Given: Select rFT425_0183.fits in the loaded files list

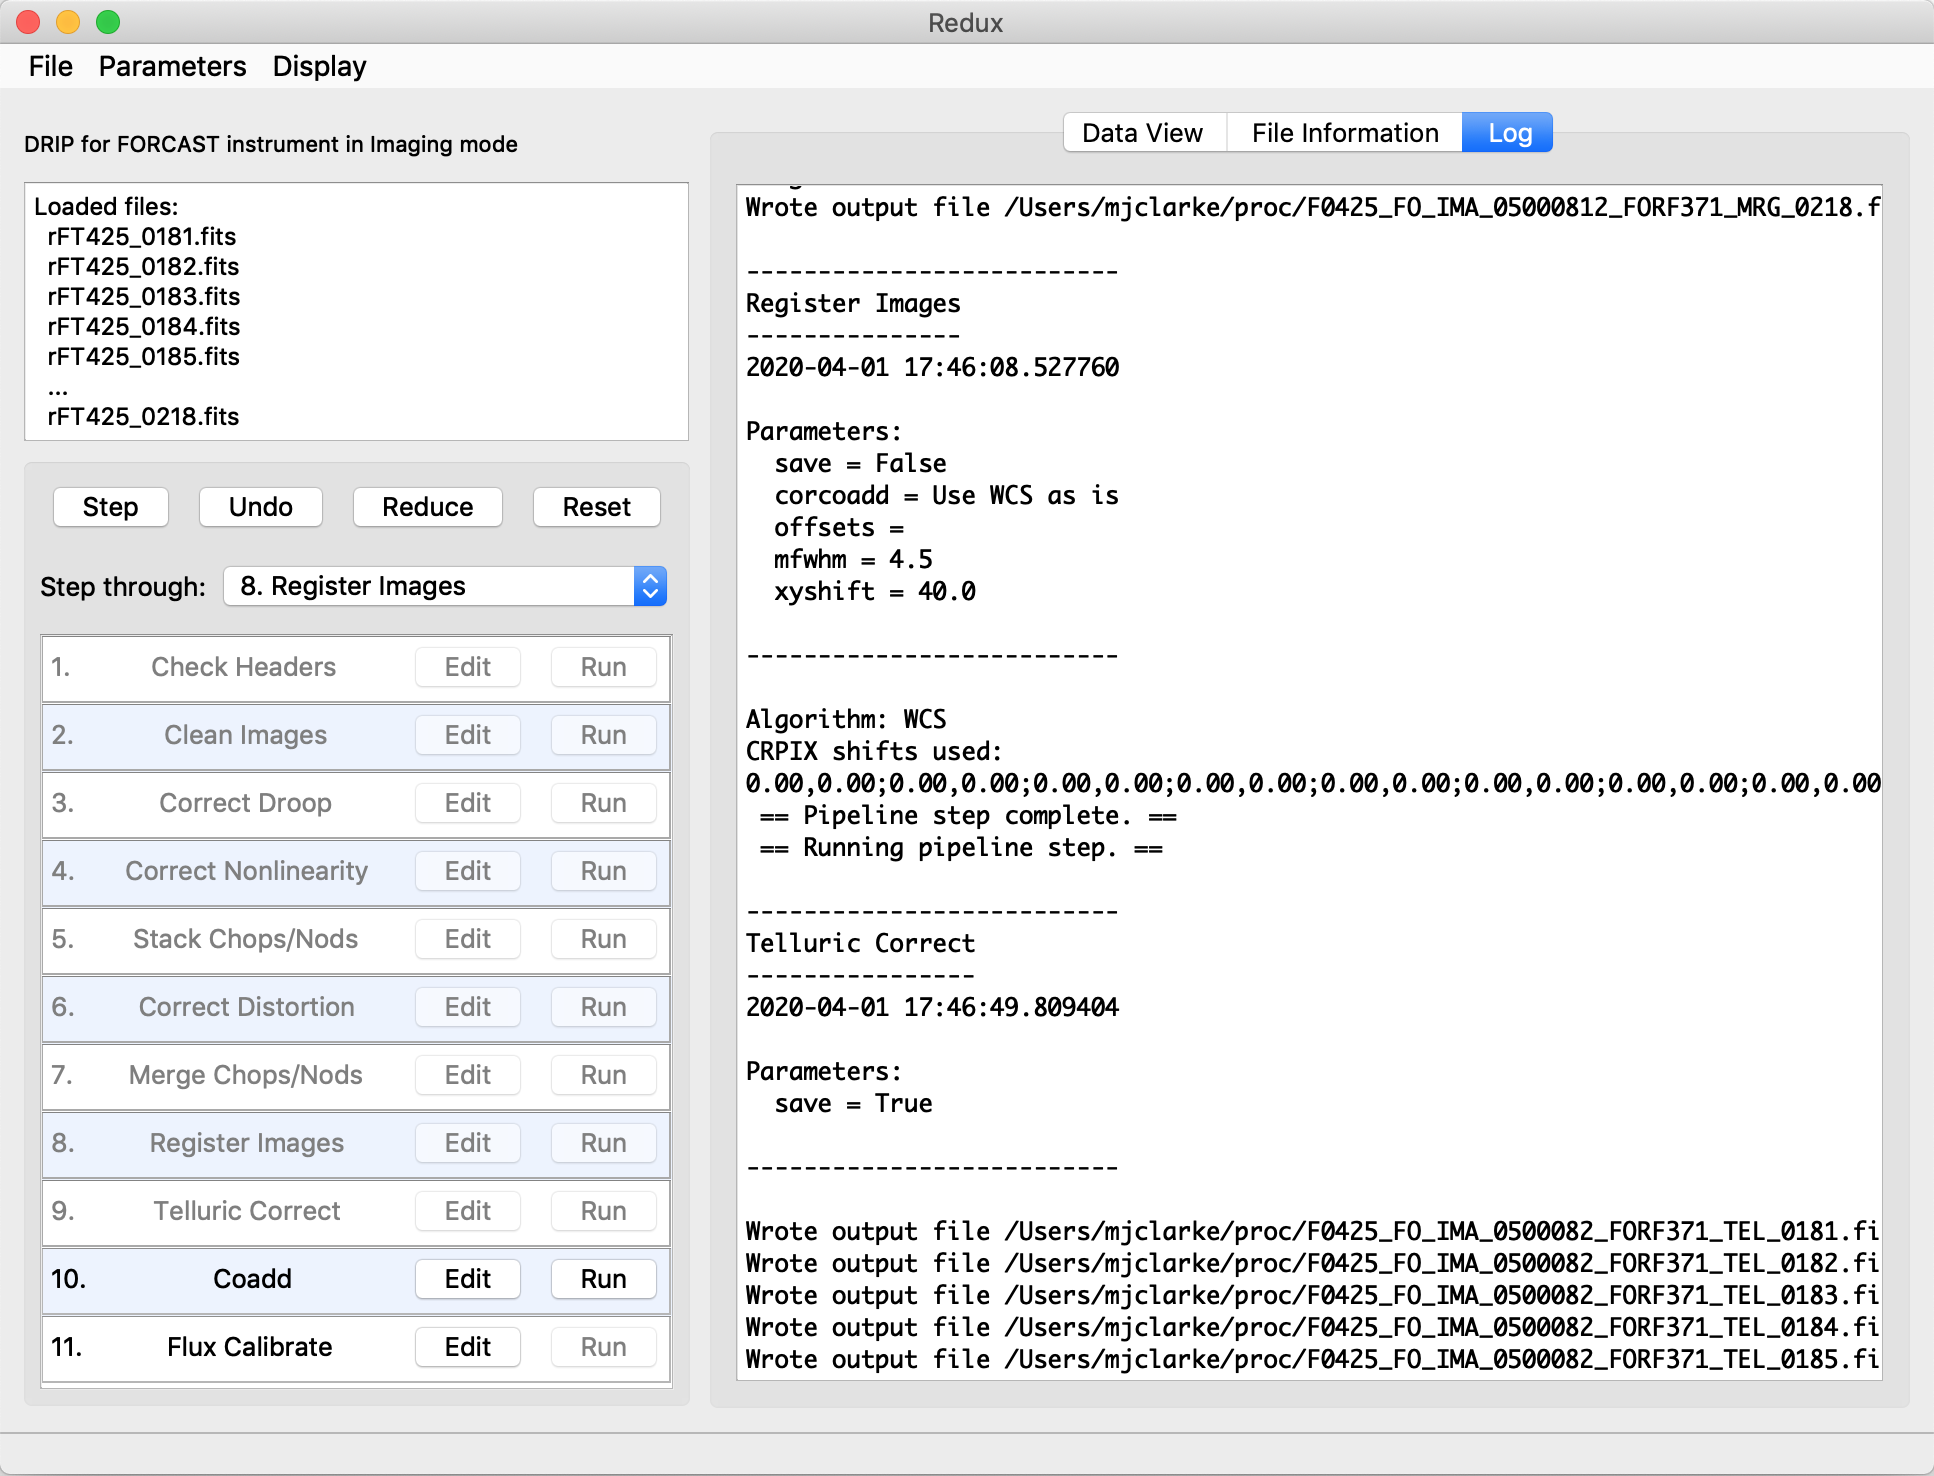Looking at the screenshot, I should pyautogui.click(x=143, y=296).
